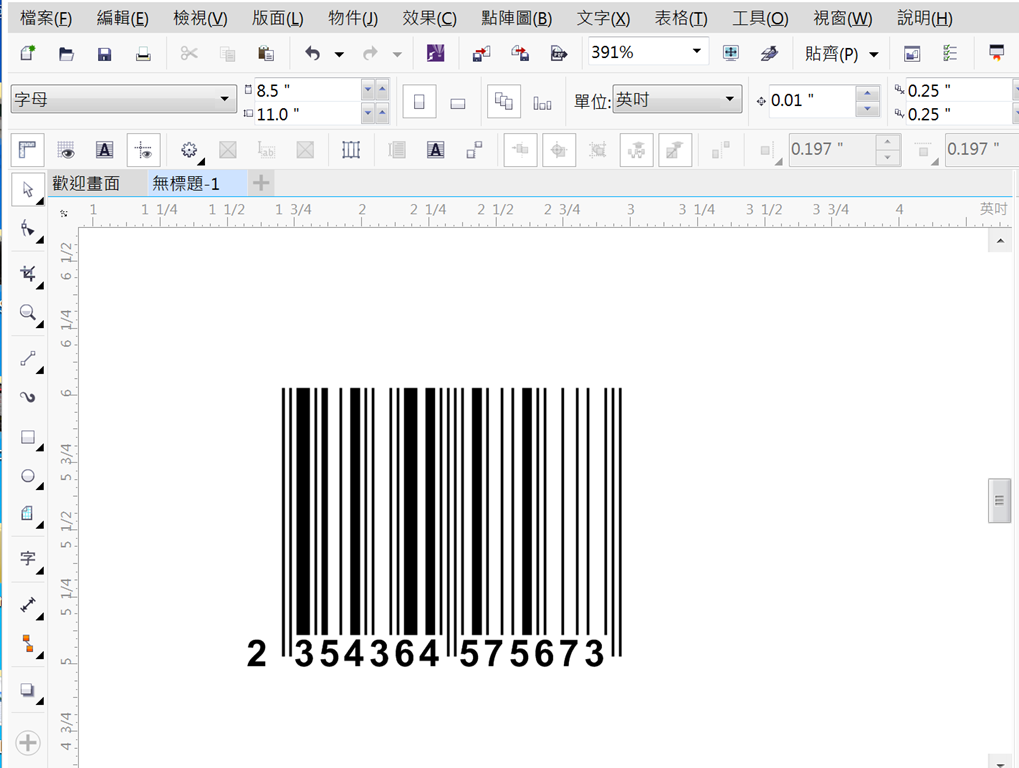Click the page width field showing 8.5"

click(307, 90)
